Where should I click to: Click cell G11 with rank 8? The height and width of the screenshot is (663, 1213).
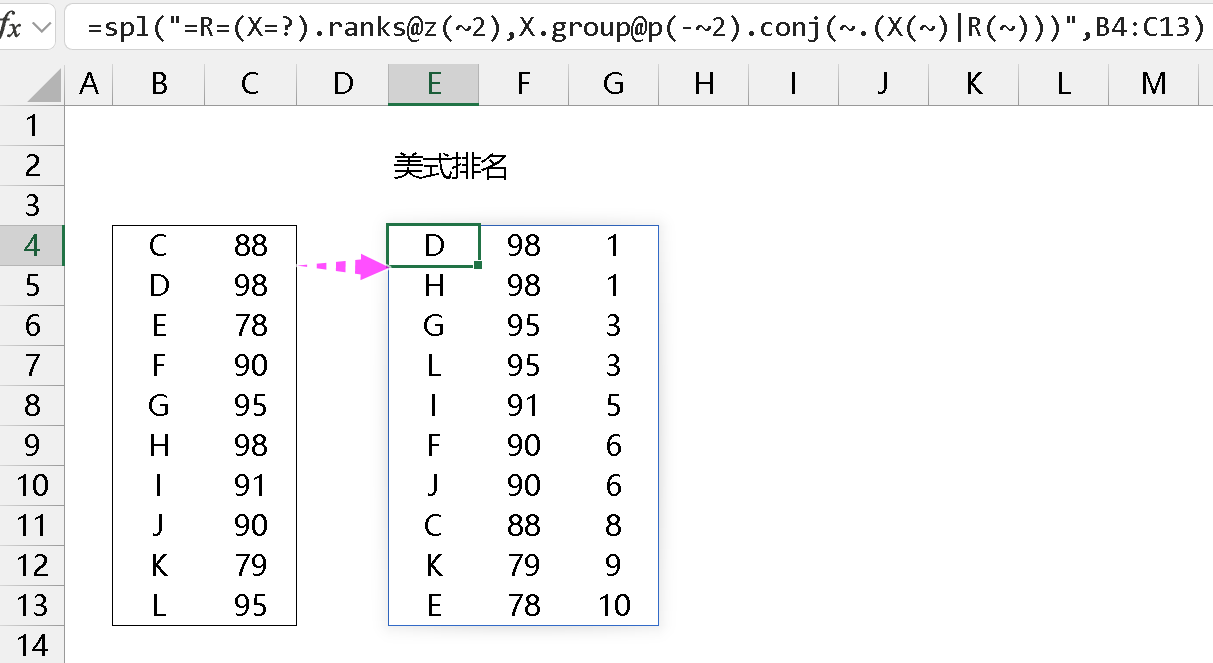click(x=613, y=526)
